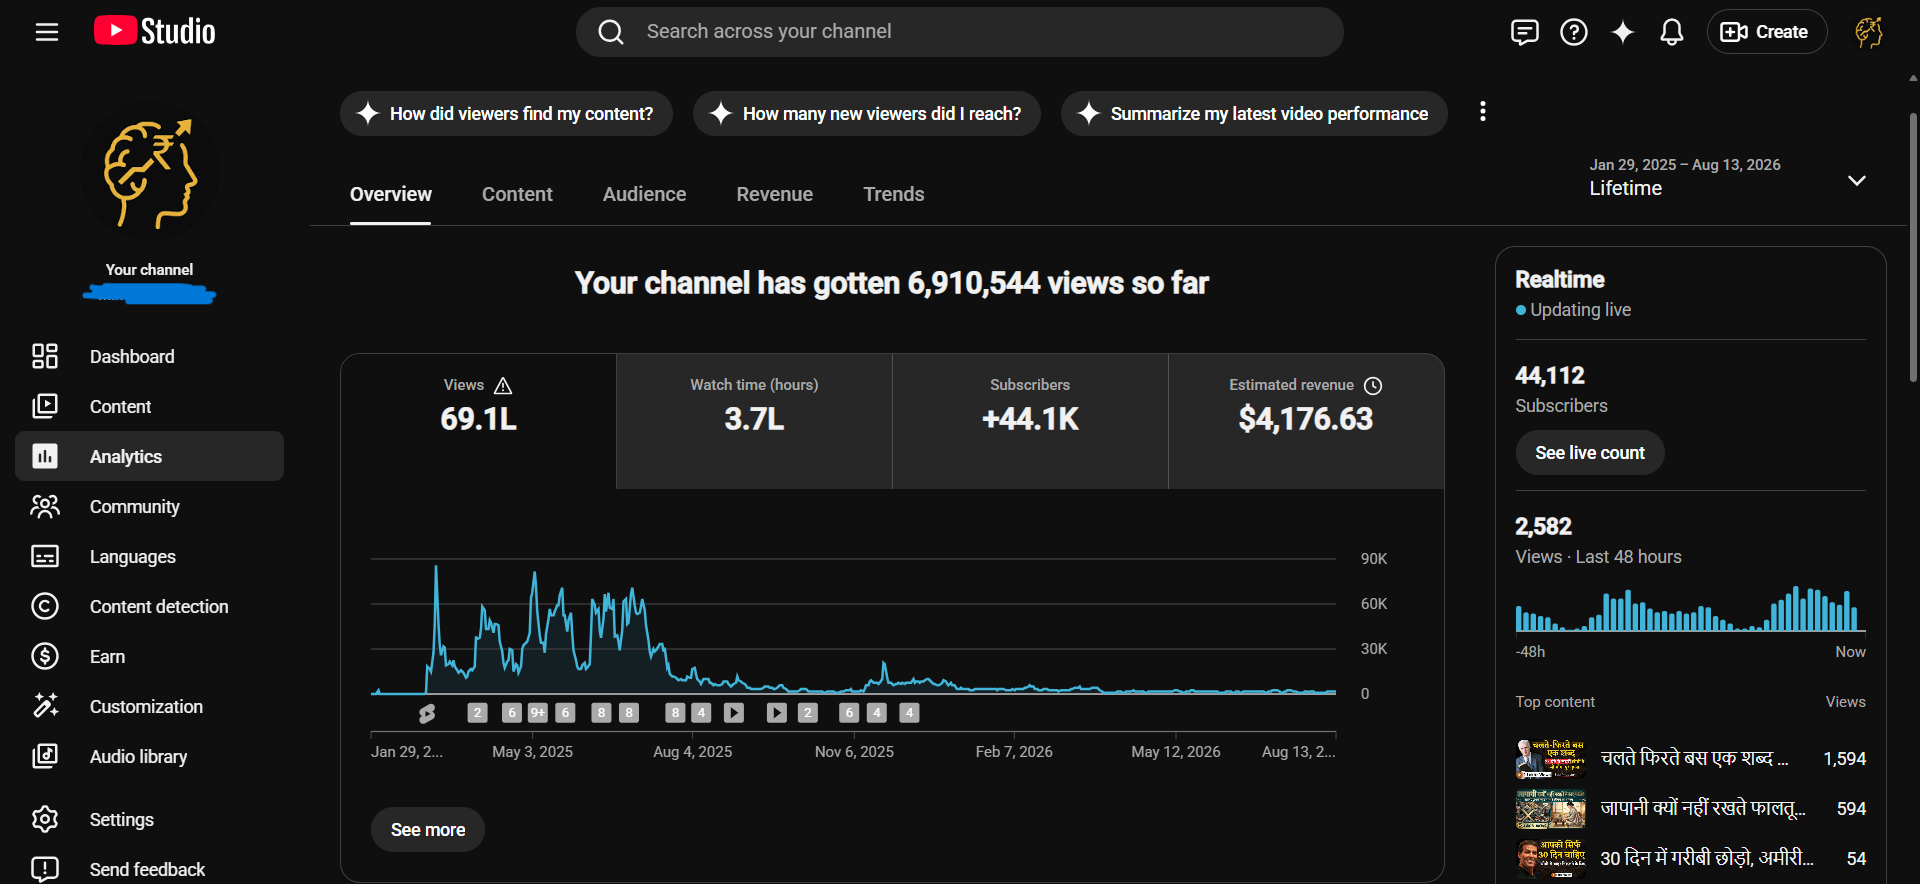Viewport: 1920px width, 884px height.
Task: Open the feedback comment icon in the header
Action: (x=1524, y=32)
